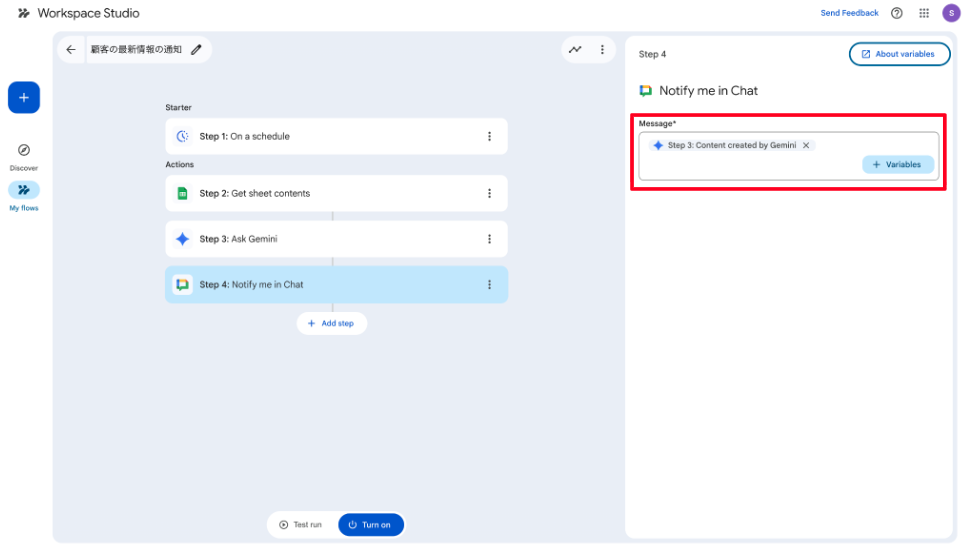Image resolution: width=966 pixels, height=548 pixels.
Task: Click the Variables button in Message
Action: [897, 164]
